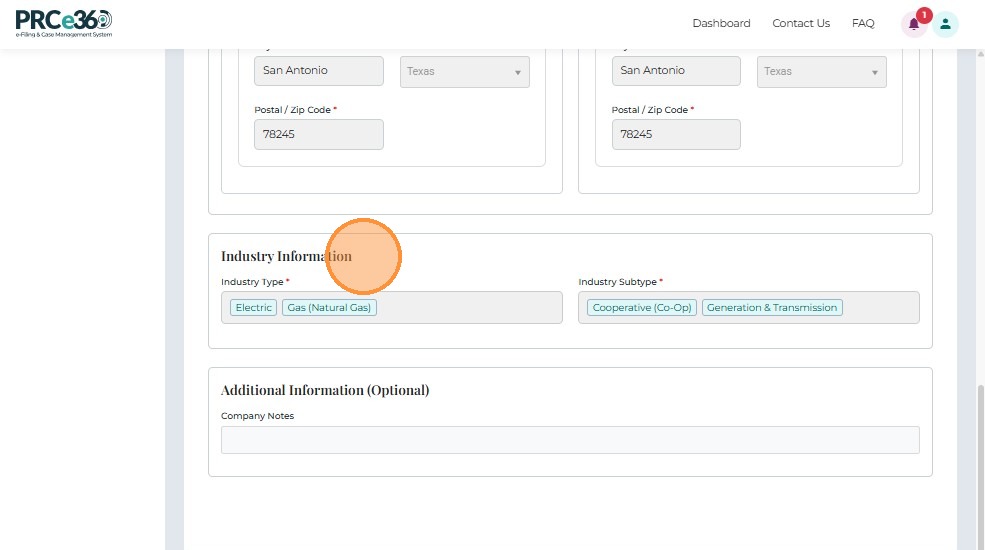The width and height of the screenshot is (985, 550).
Task: Go to Dashboard
Action: (x=721, y=23)
